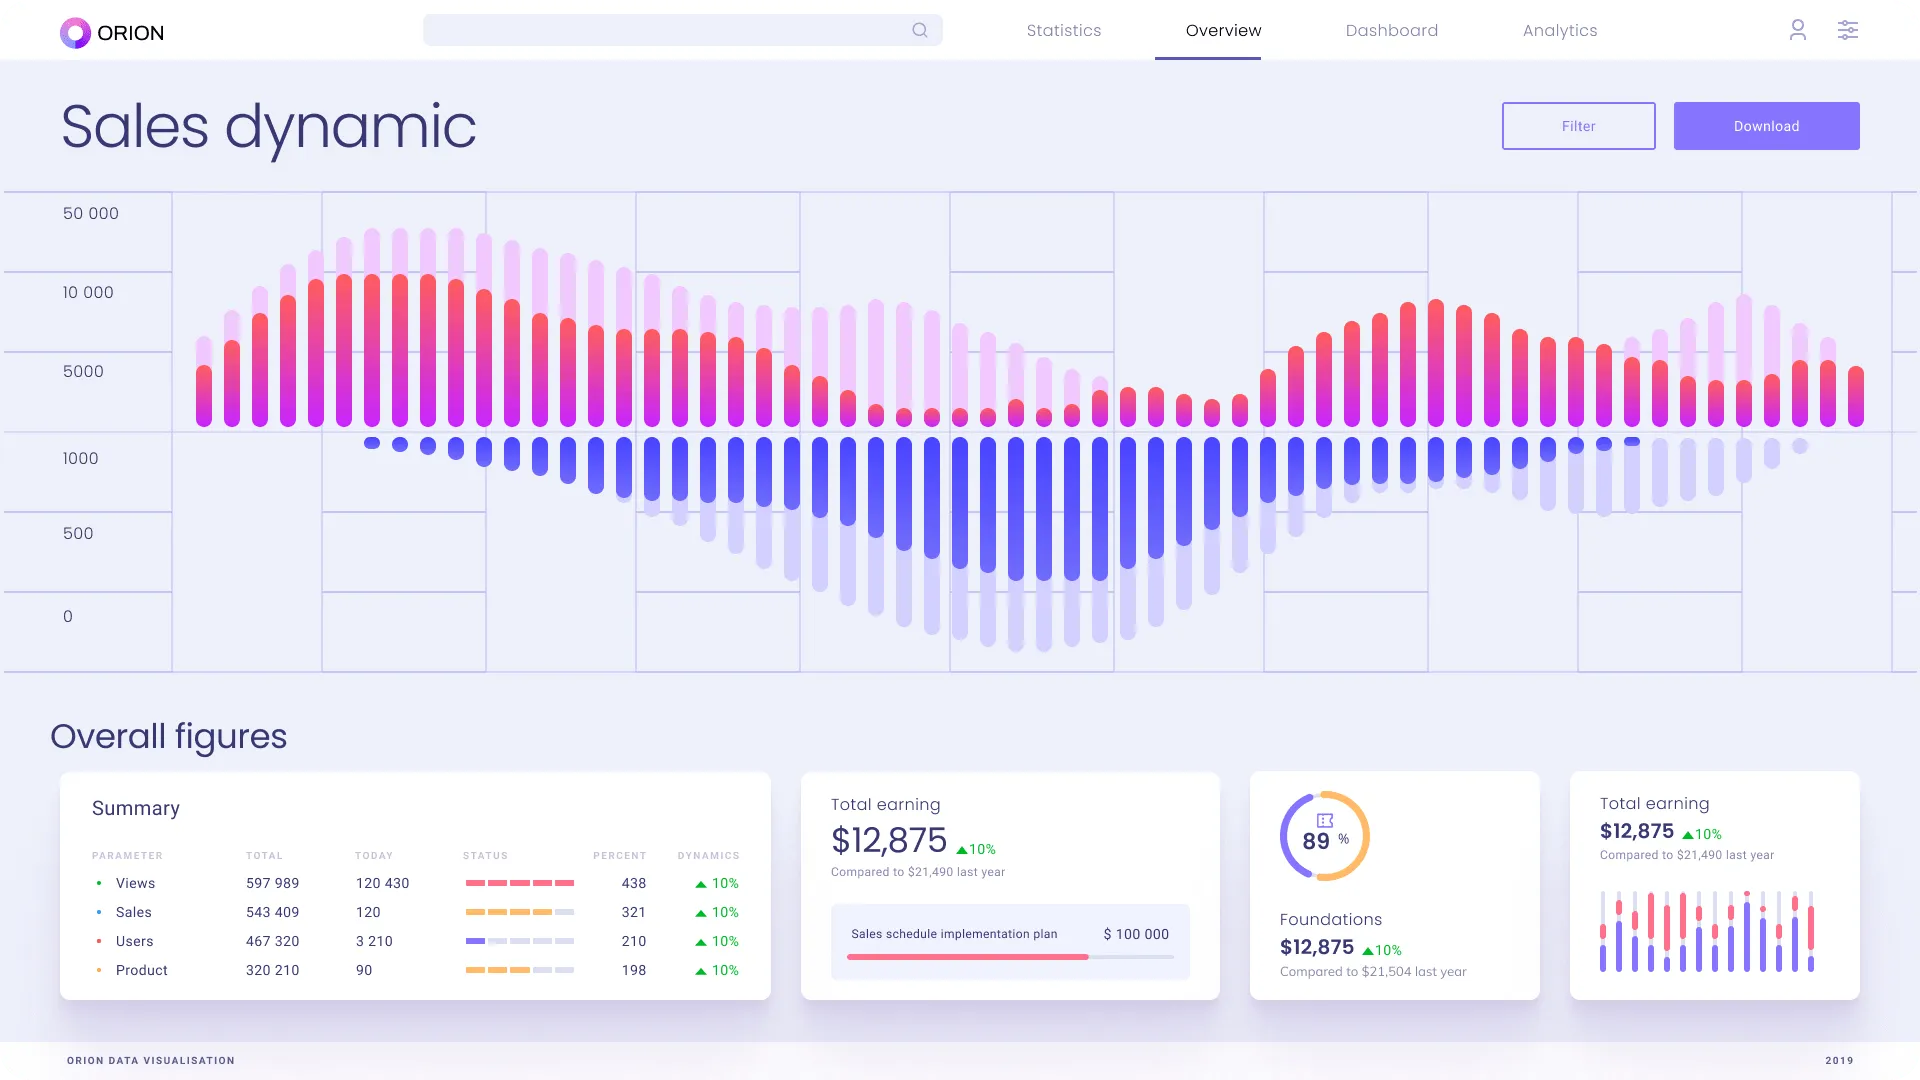Viewport: 1920px width, 1080px height.
Task: Open the Analytics section
Action: 1559,30
